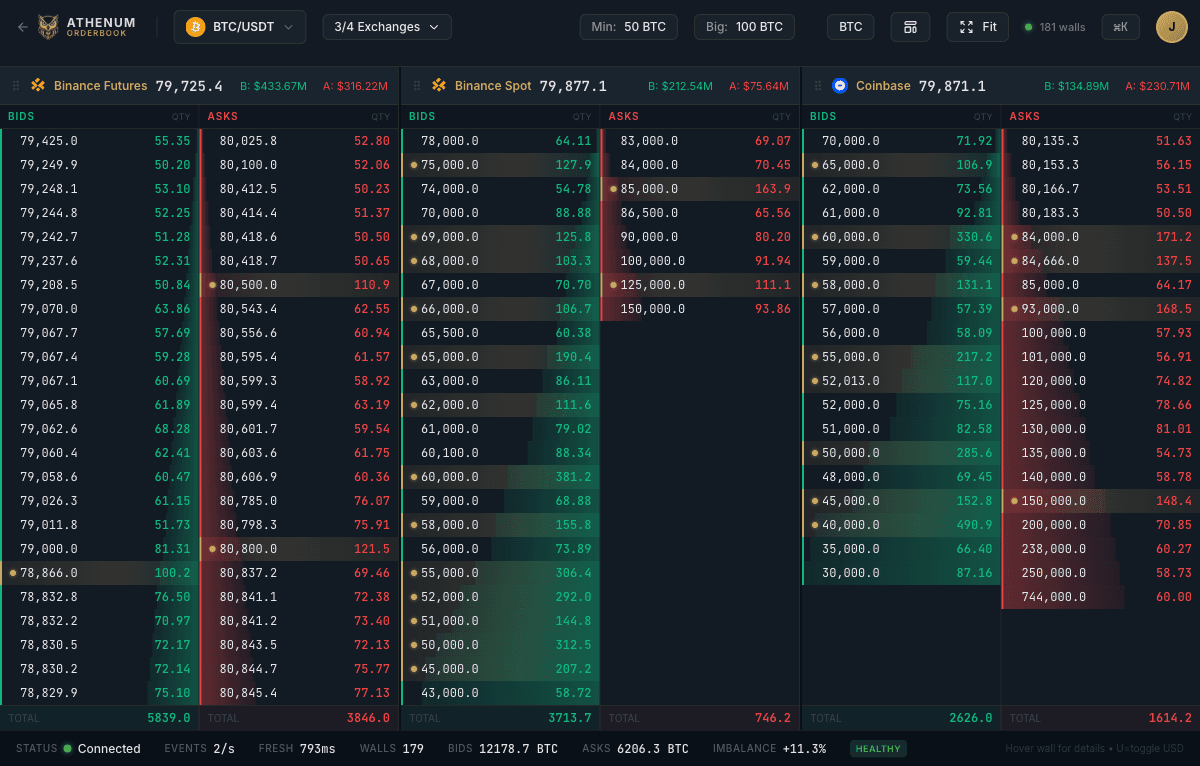Click Binance Spot bid quantity 381.2

(x=573, y=477)
